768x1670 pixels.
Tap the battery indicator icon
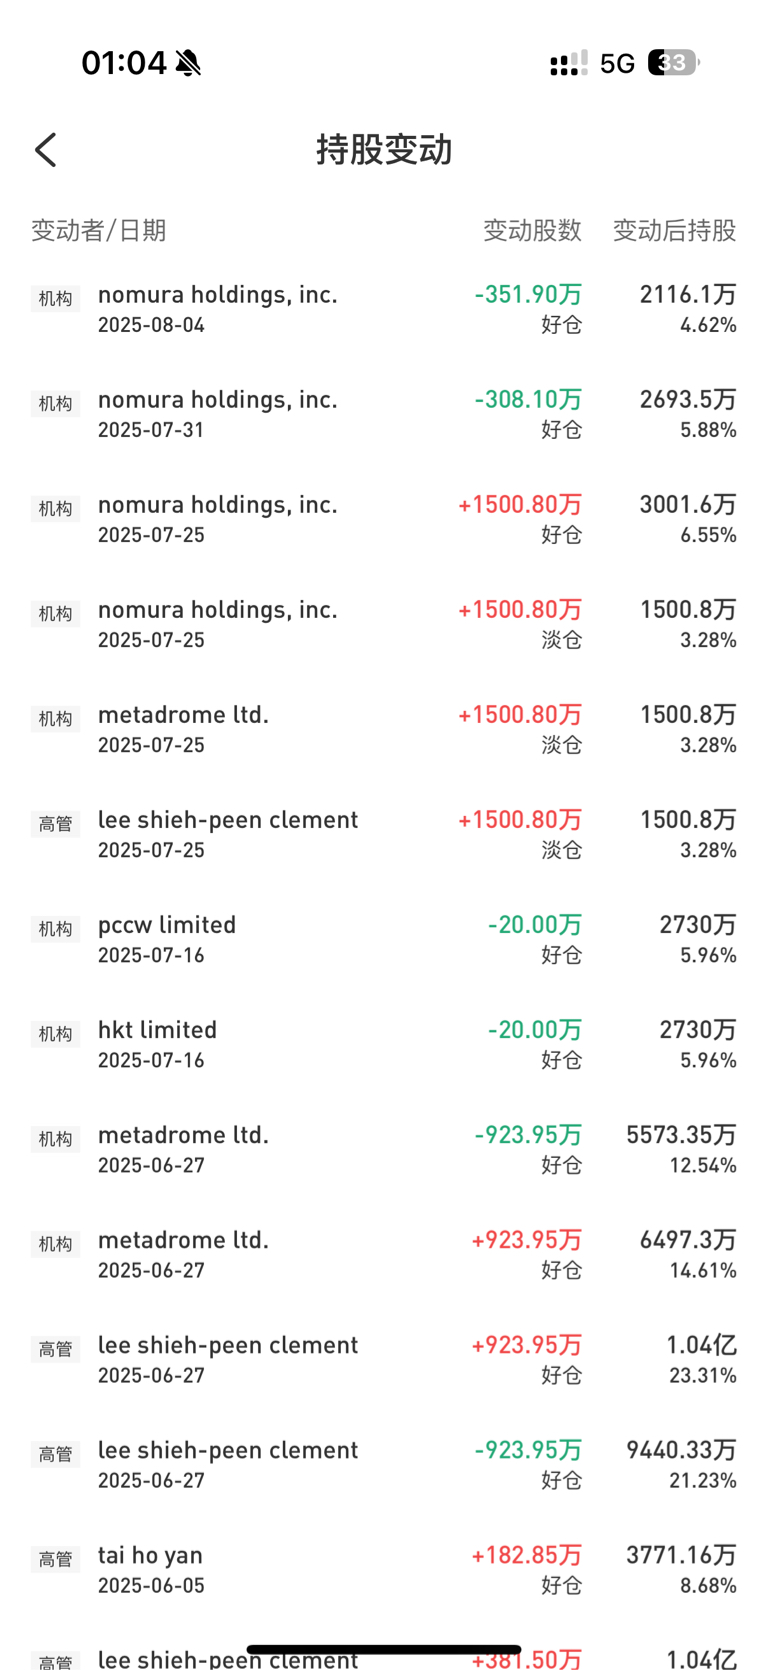674,63
